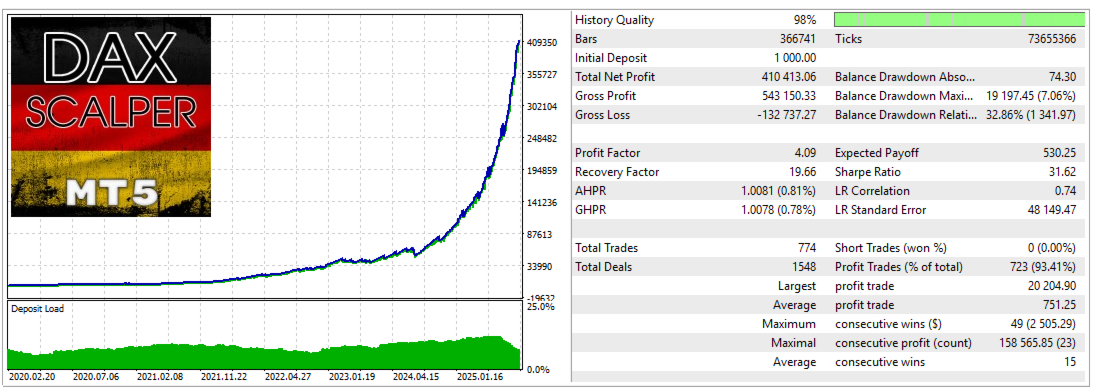
Task: Click the Total Trades value 774
Action: click(807, 248)
